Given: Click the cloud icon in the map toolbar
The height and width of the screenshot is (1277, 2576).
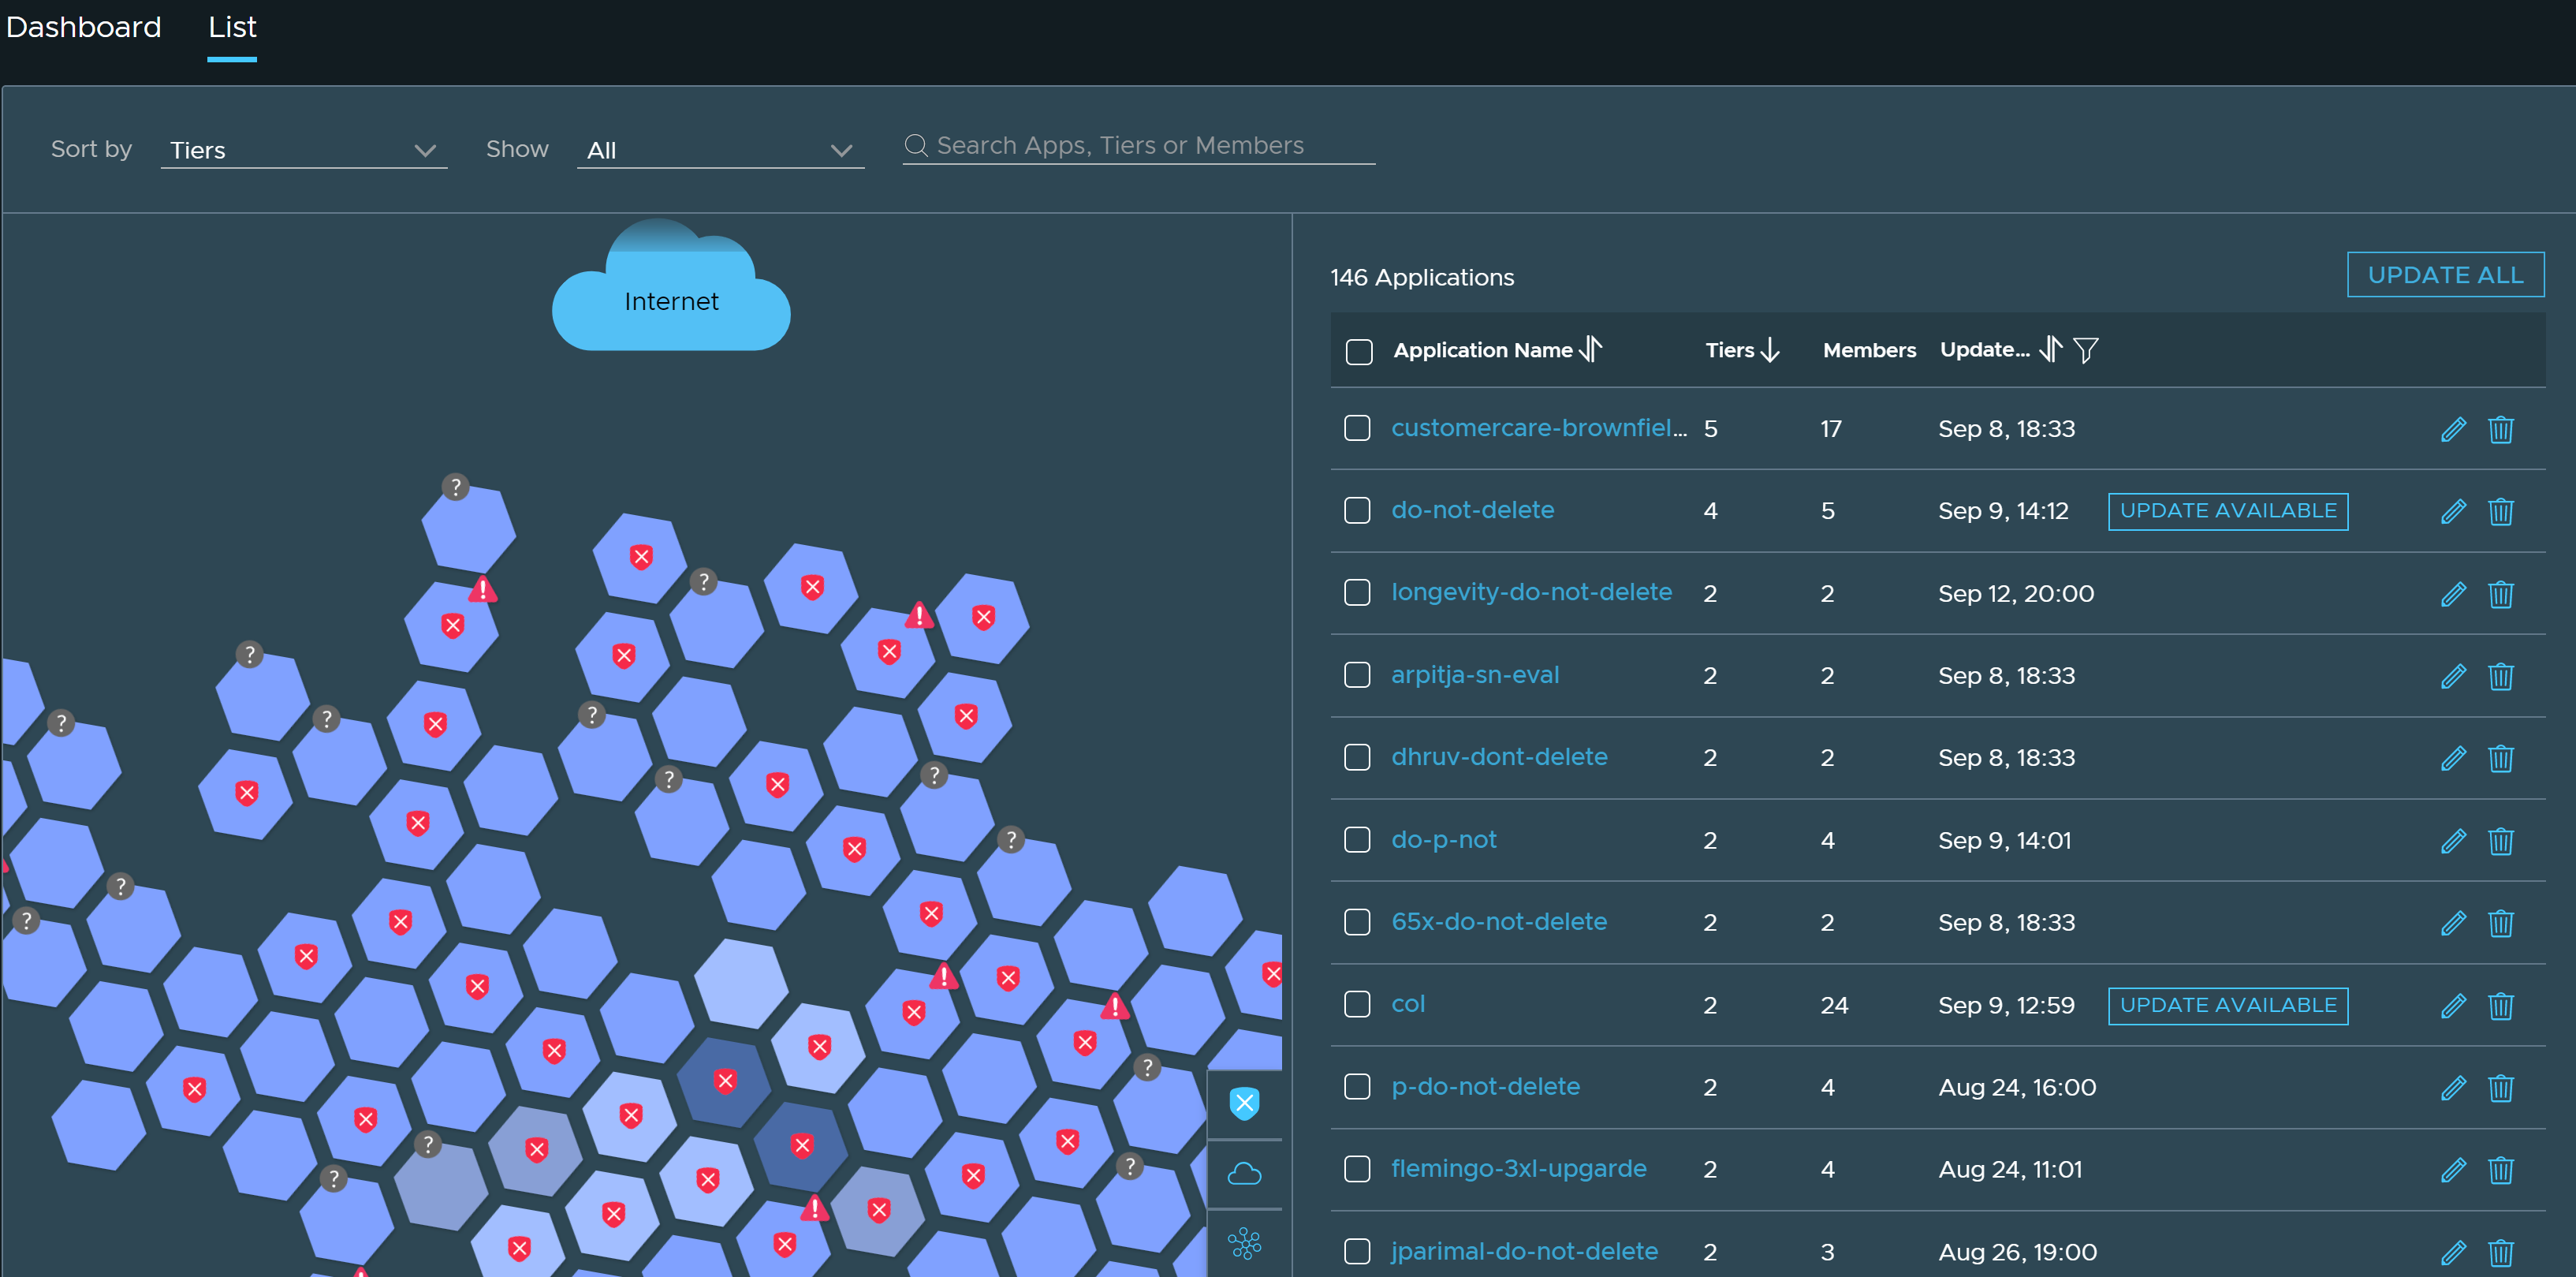Looking at the screenshot, I should point(1245,1171).
